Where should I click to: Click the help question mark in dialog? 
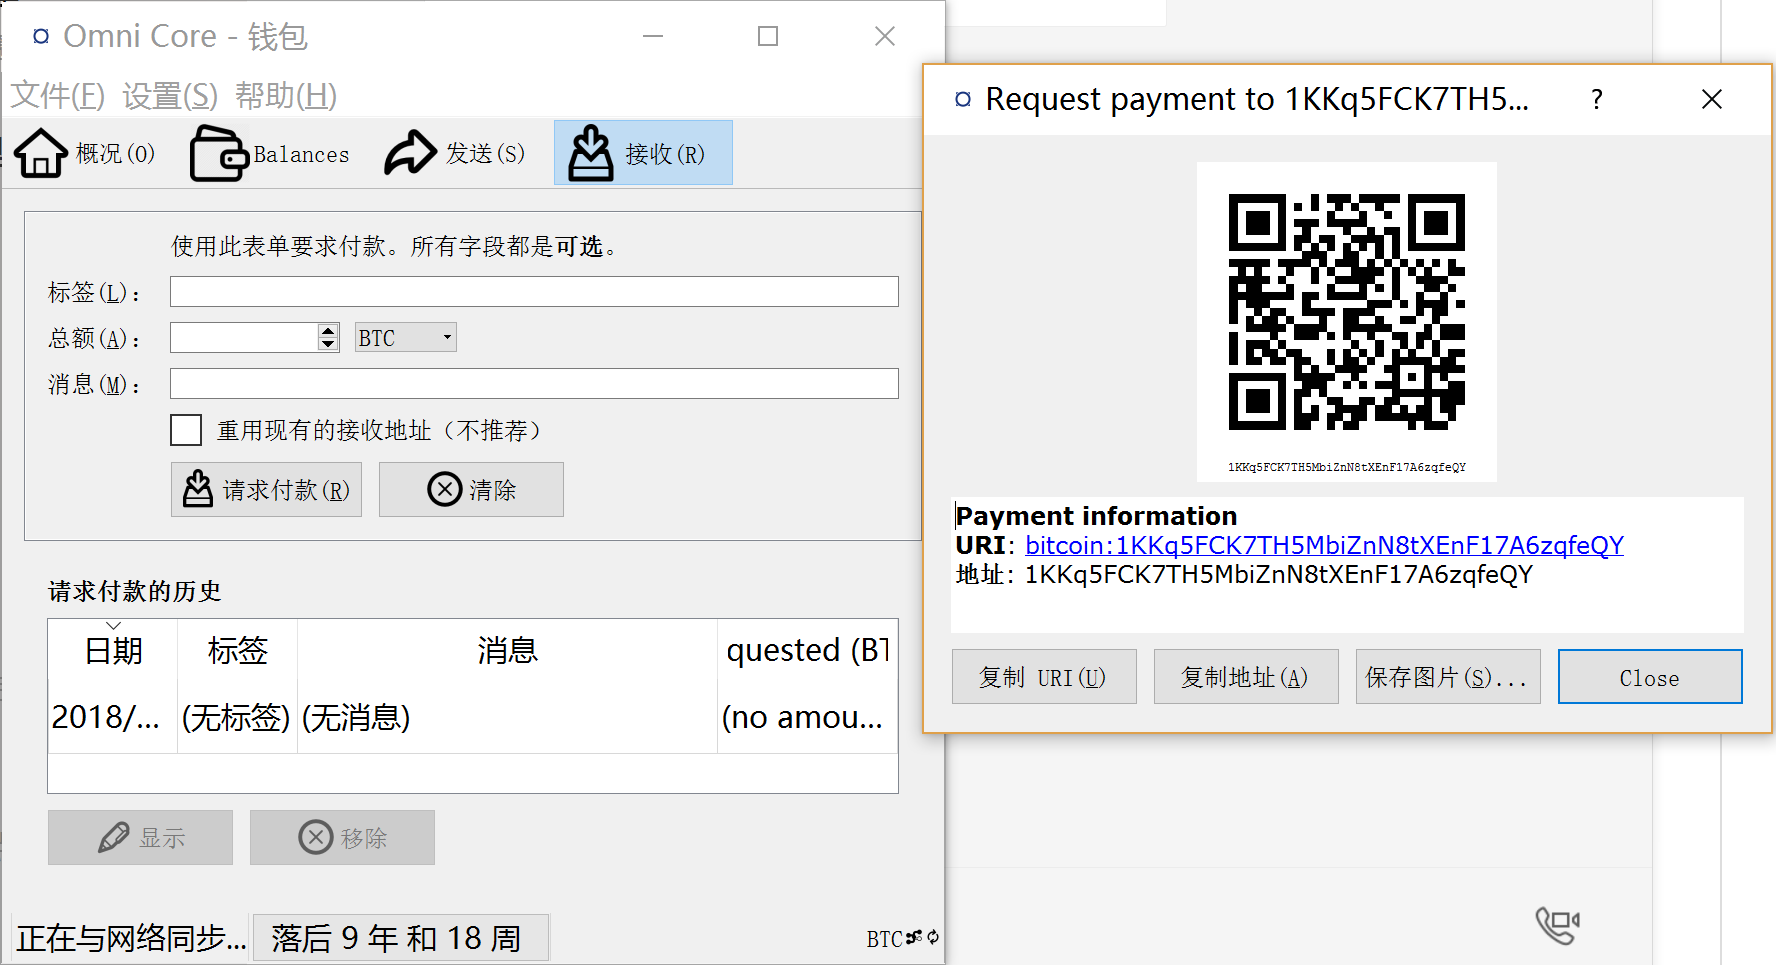(x=1597, y=99)
